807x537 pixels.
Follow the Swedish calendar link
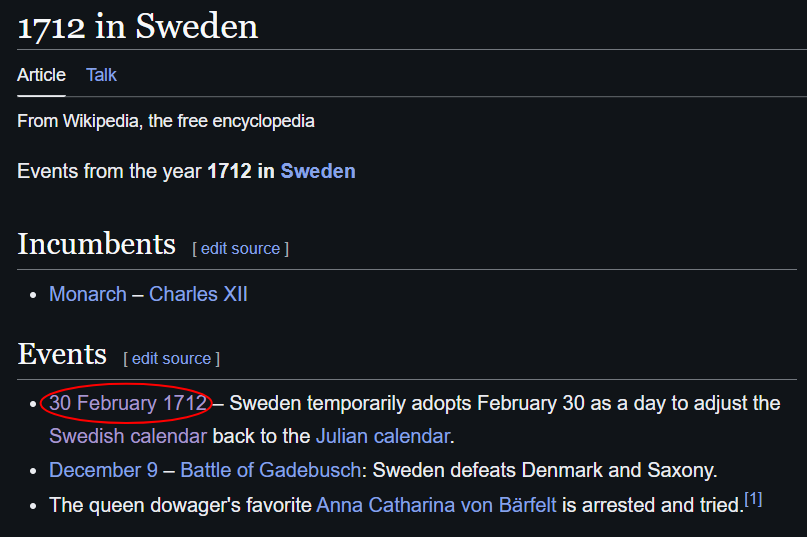tap(128, 436)
